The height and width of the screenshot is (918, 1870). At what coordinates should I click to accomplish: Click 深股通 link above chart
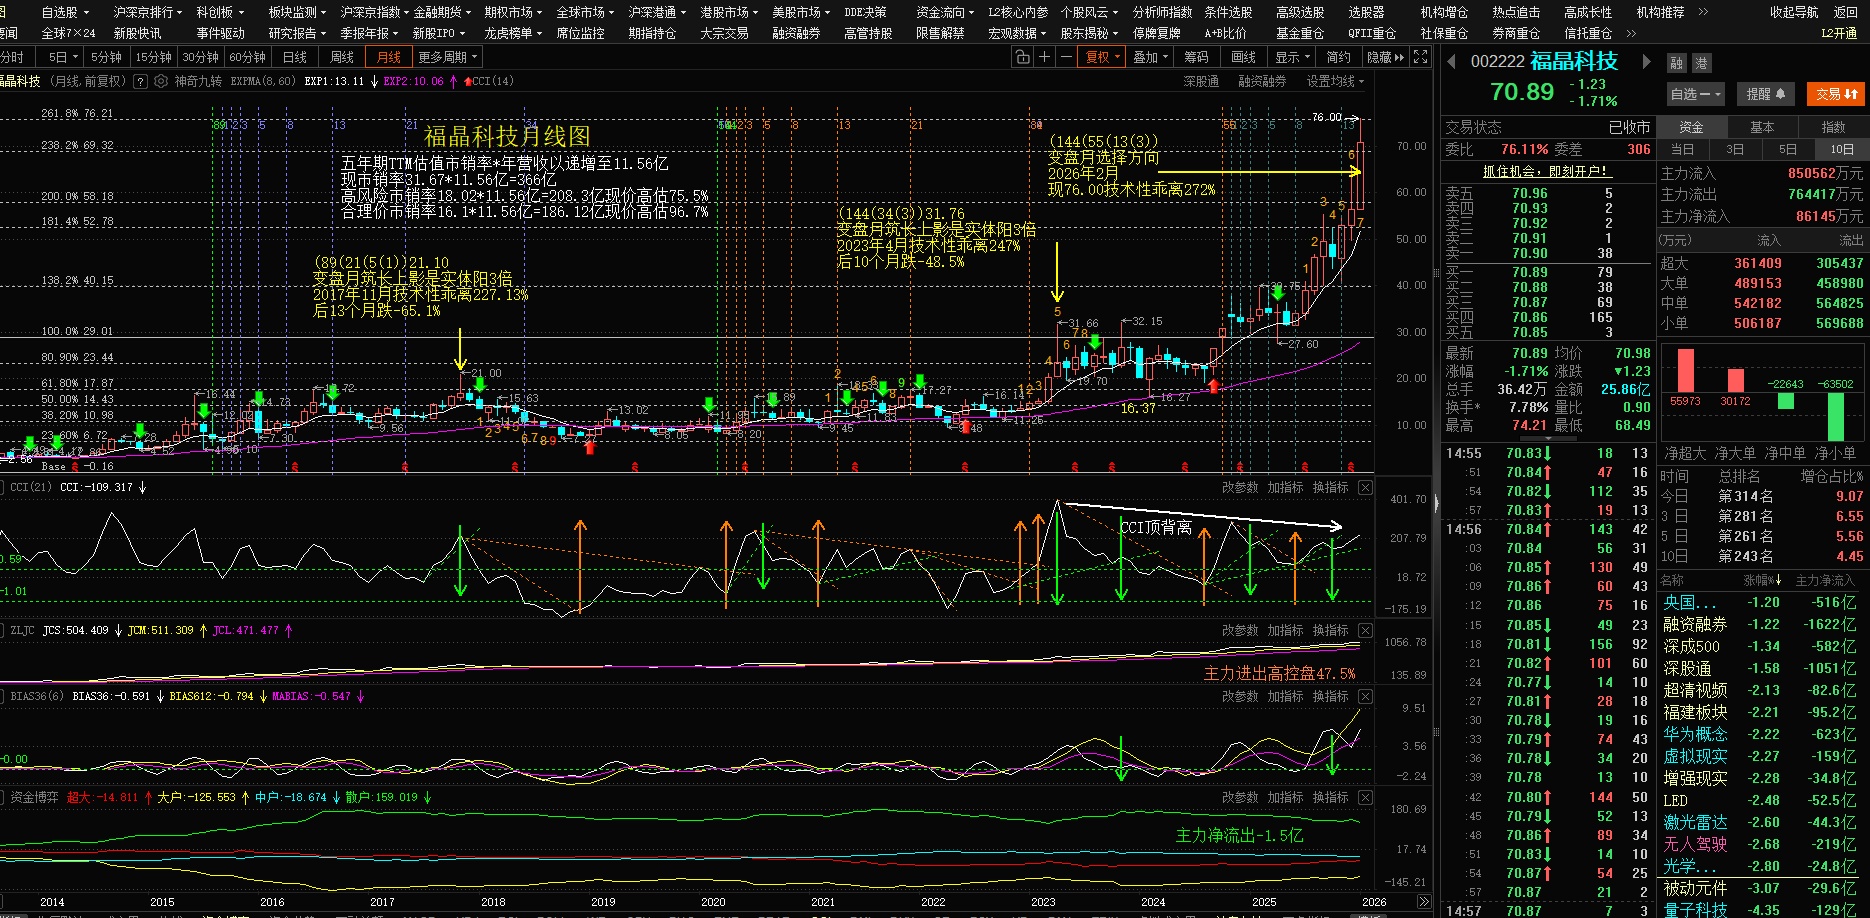tap(1201, 81)
